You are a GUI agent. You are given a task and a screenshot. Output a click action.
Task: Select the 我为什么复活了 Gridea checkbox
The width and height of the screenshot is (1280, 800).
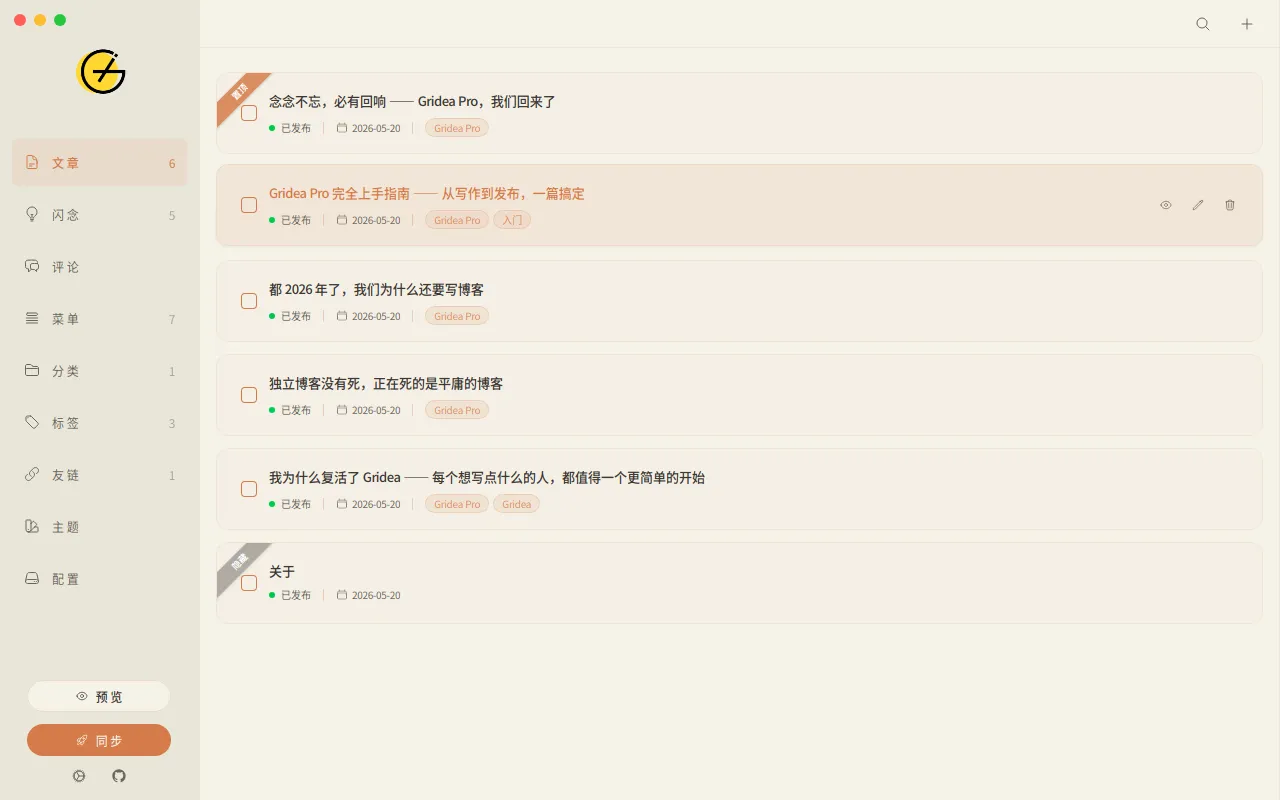pyautogui.click(x=249, y=489)
